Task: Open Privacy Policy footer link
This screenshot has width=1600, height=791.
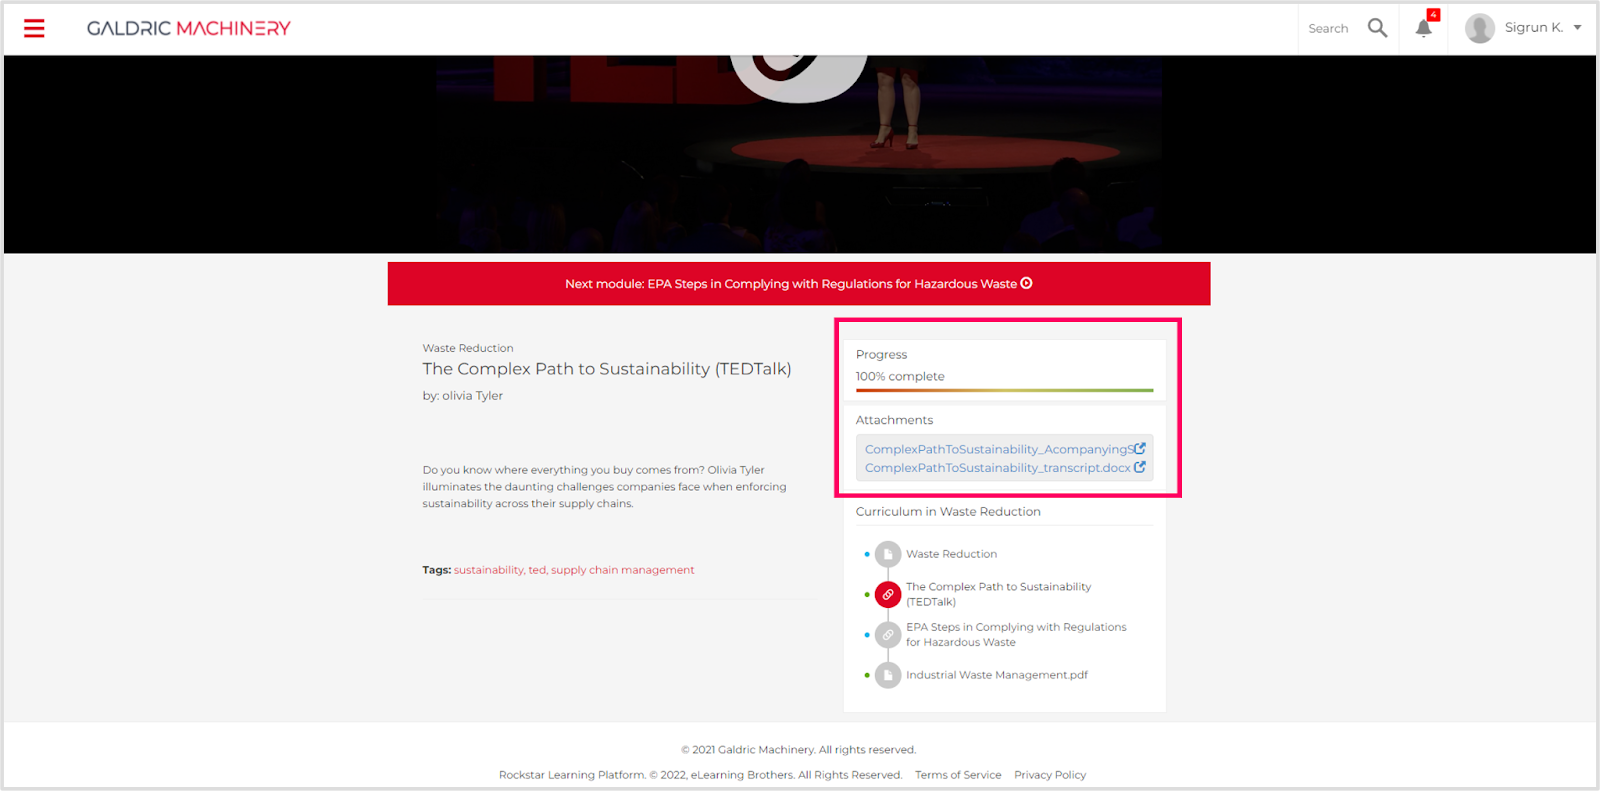Action: pyautogui.click(x=1050, y=775)
